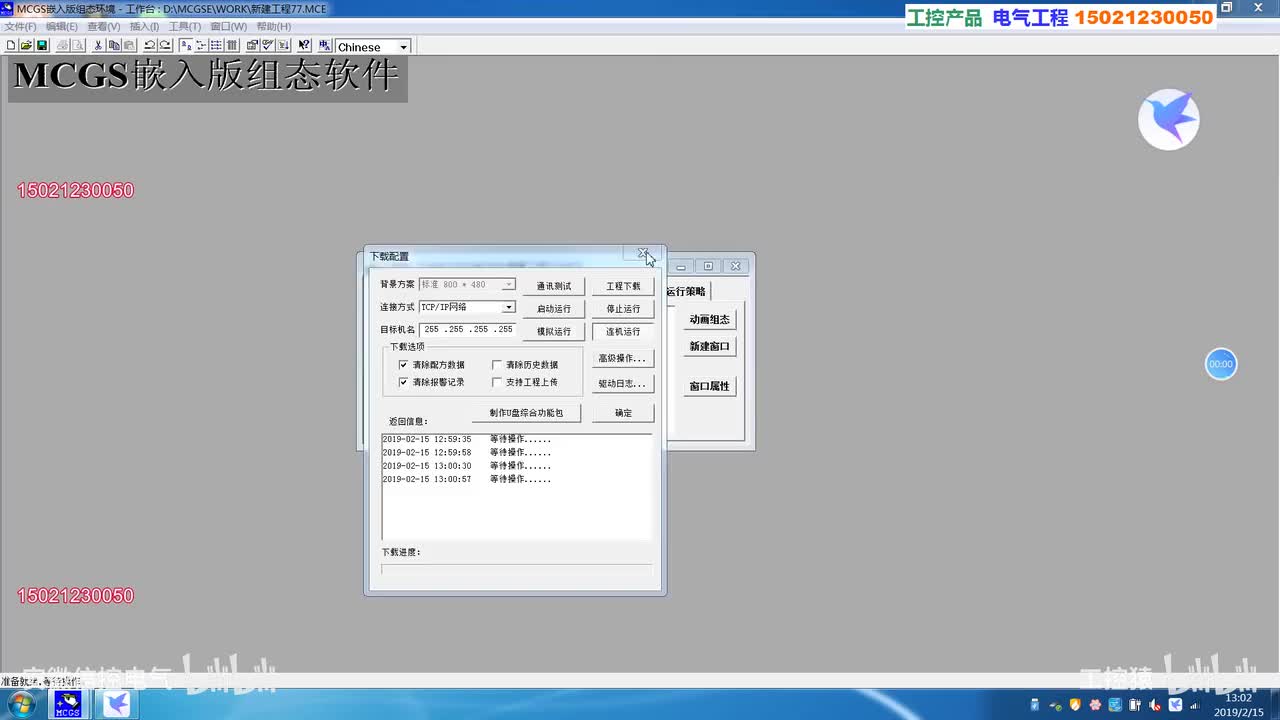Image resolution: width=1280 pixels, height=720 pixels.
Task: Close the 下载配置 dialog
Action: (x=643, y=254)
